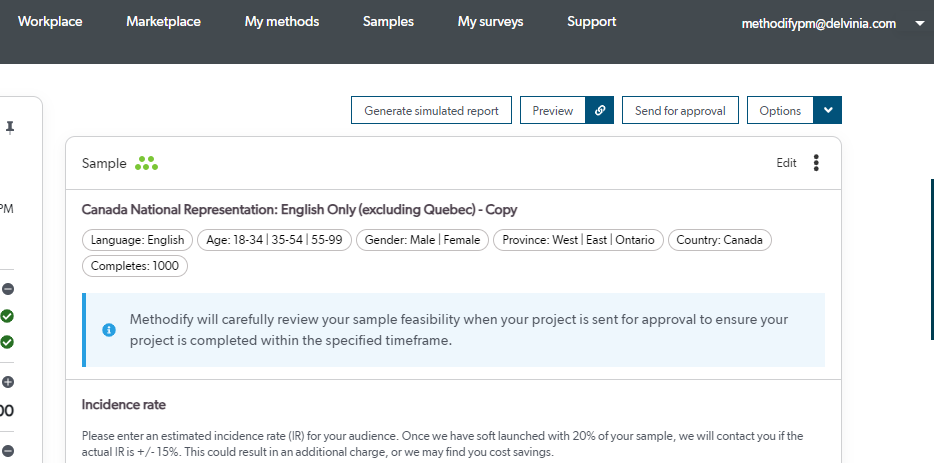Copy the preview link via chain icon
Image resolution: width=934 pixels, height=463 pixels.
600,111
